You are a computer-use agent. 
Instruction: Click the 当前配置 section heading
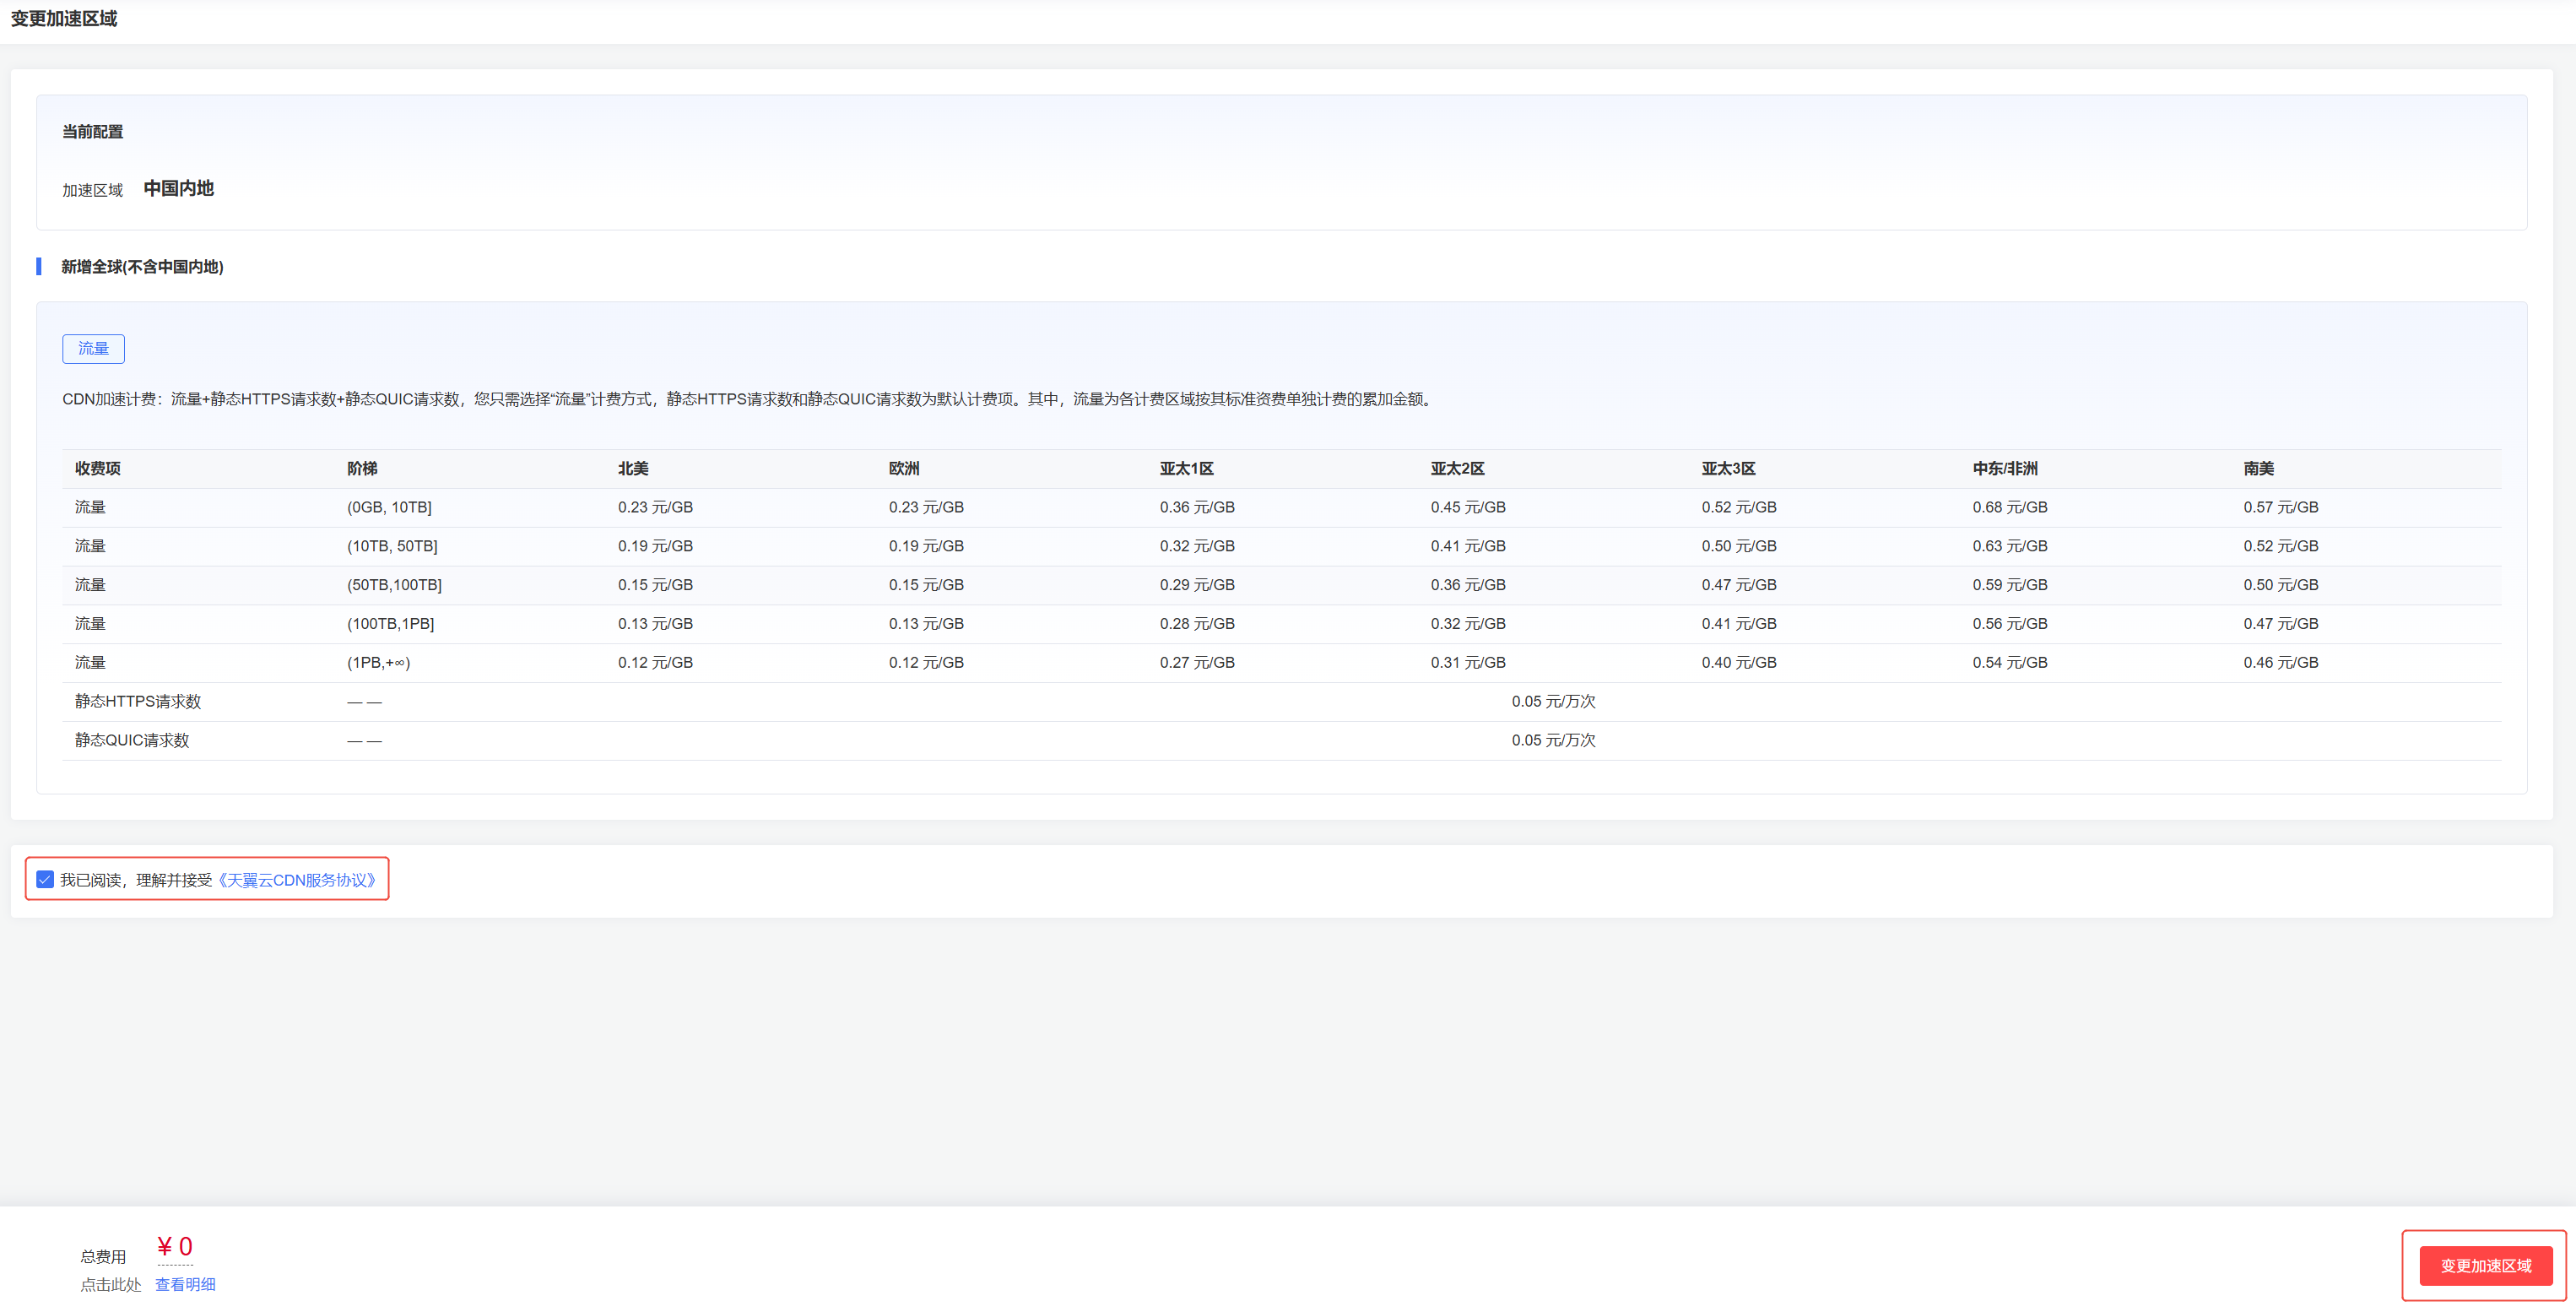(x=92, y=132)
